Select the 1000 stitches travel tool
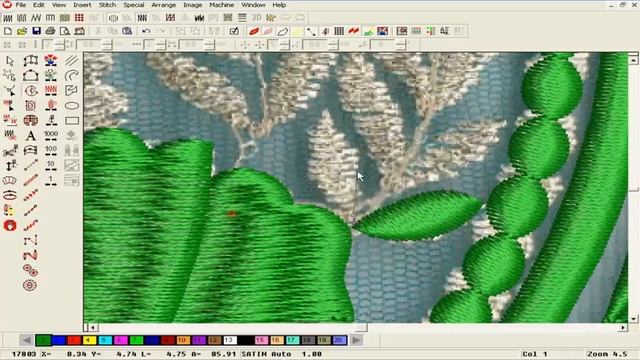Image resolution: width=640 pixels, height=360 pixels. pyautogui.click(x=51, y=136)
